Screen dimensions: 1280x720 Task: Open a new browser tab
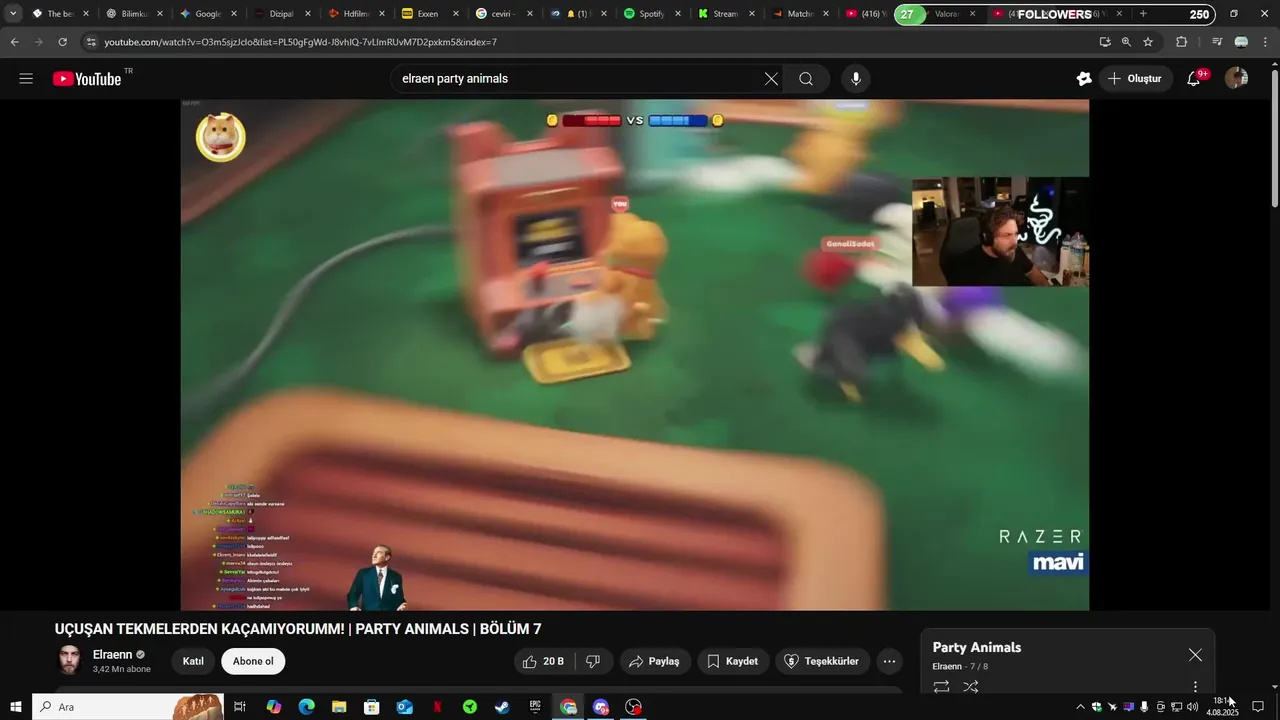(x=1143, y=14)
